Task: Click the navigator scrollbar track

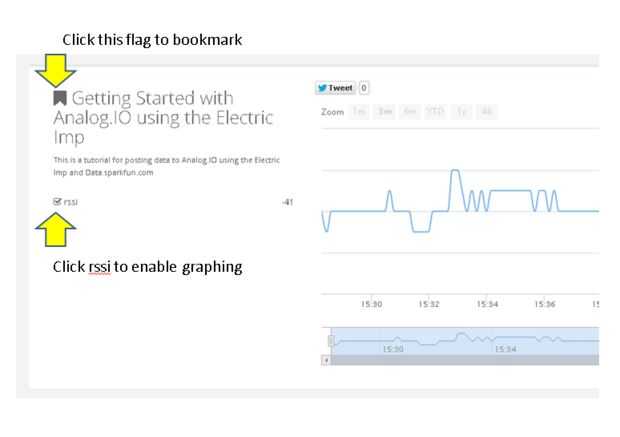Action: pos(460,359)
